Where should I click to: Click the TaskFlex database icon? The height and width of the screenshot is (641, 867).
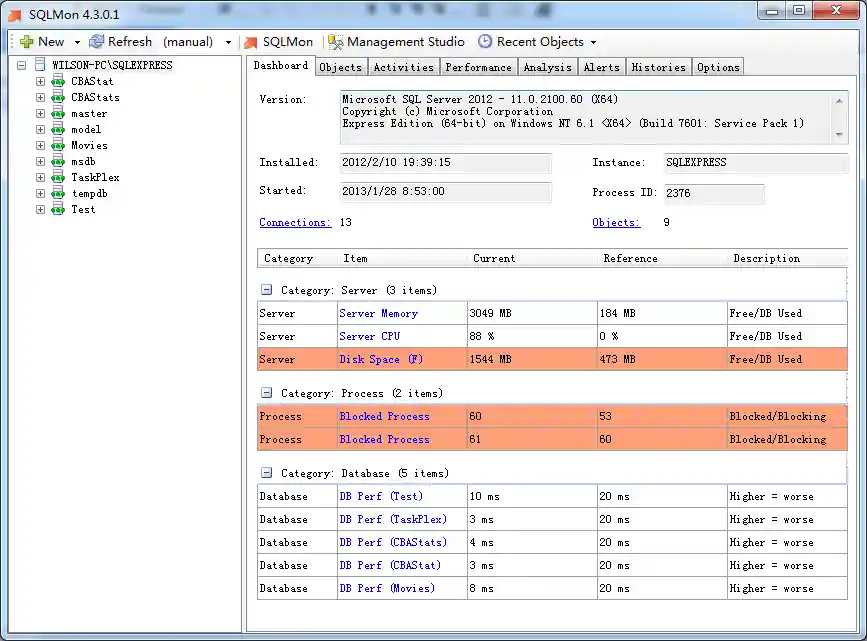[57, 177]
